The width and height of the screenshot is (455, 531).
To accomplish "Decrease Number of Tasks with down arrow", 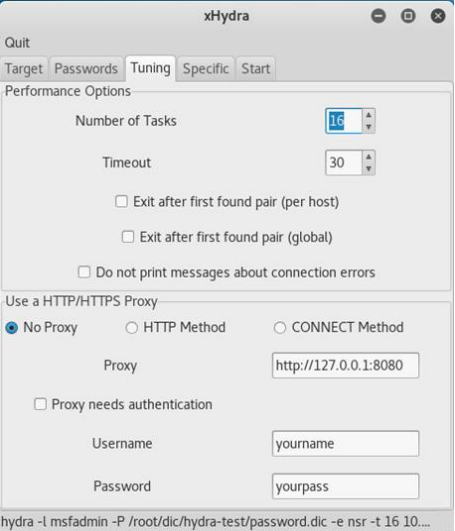I will (369, 127).
